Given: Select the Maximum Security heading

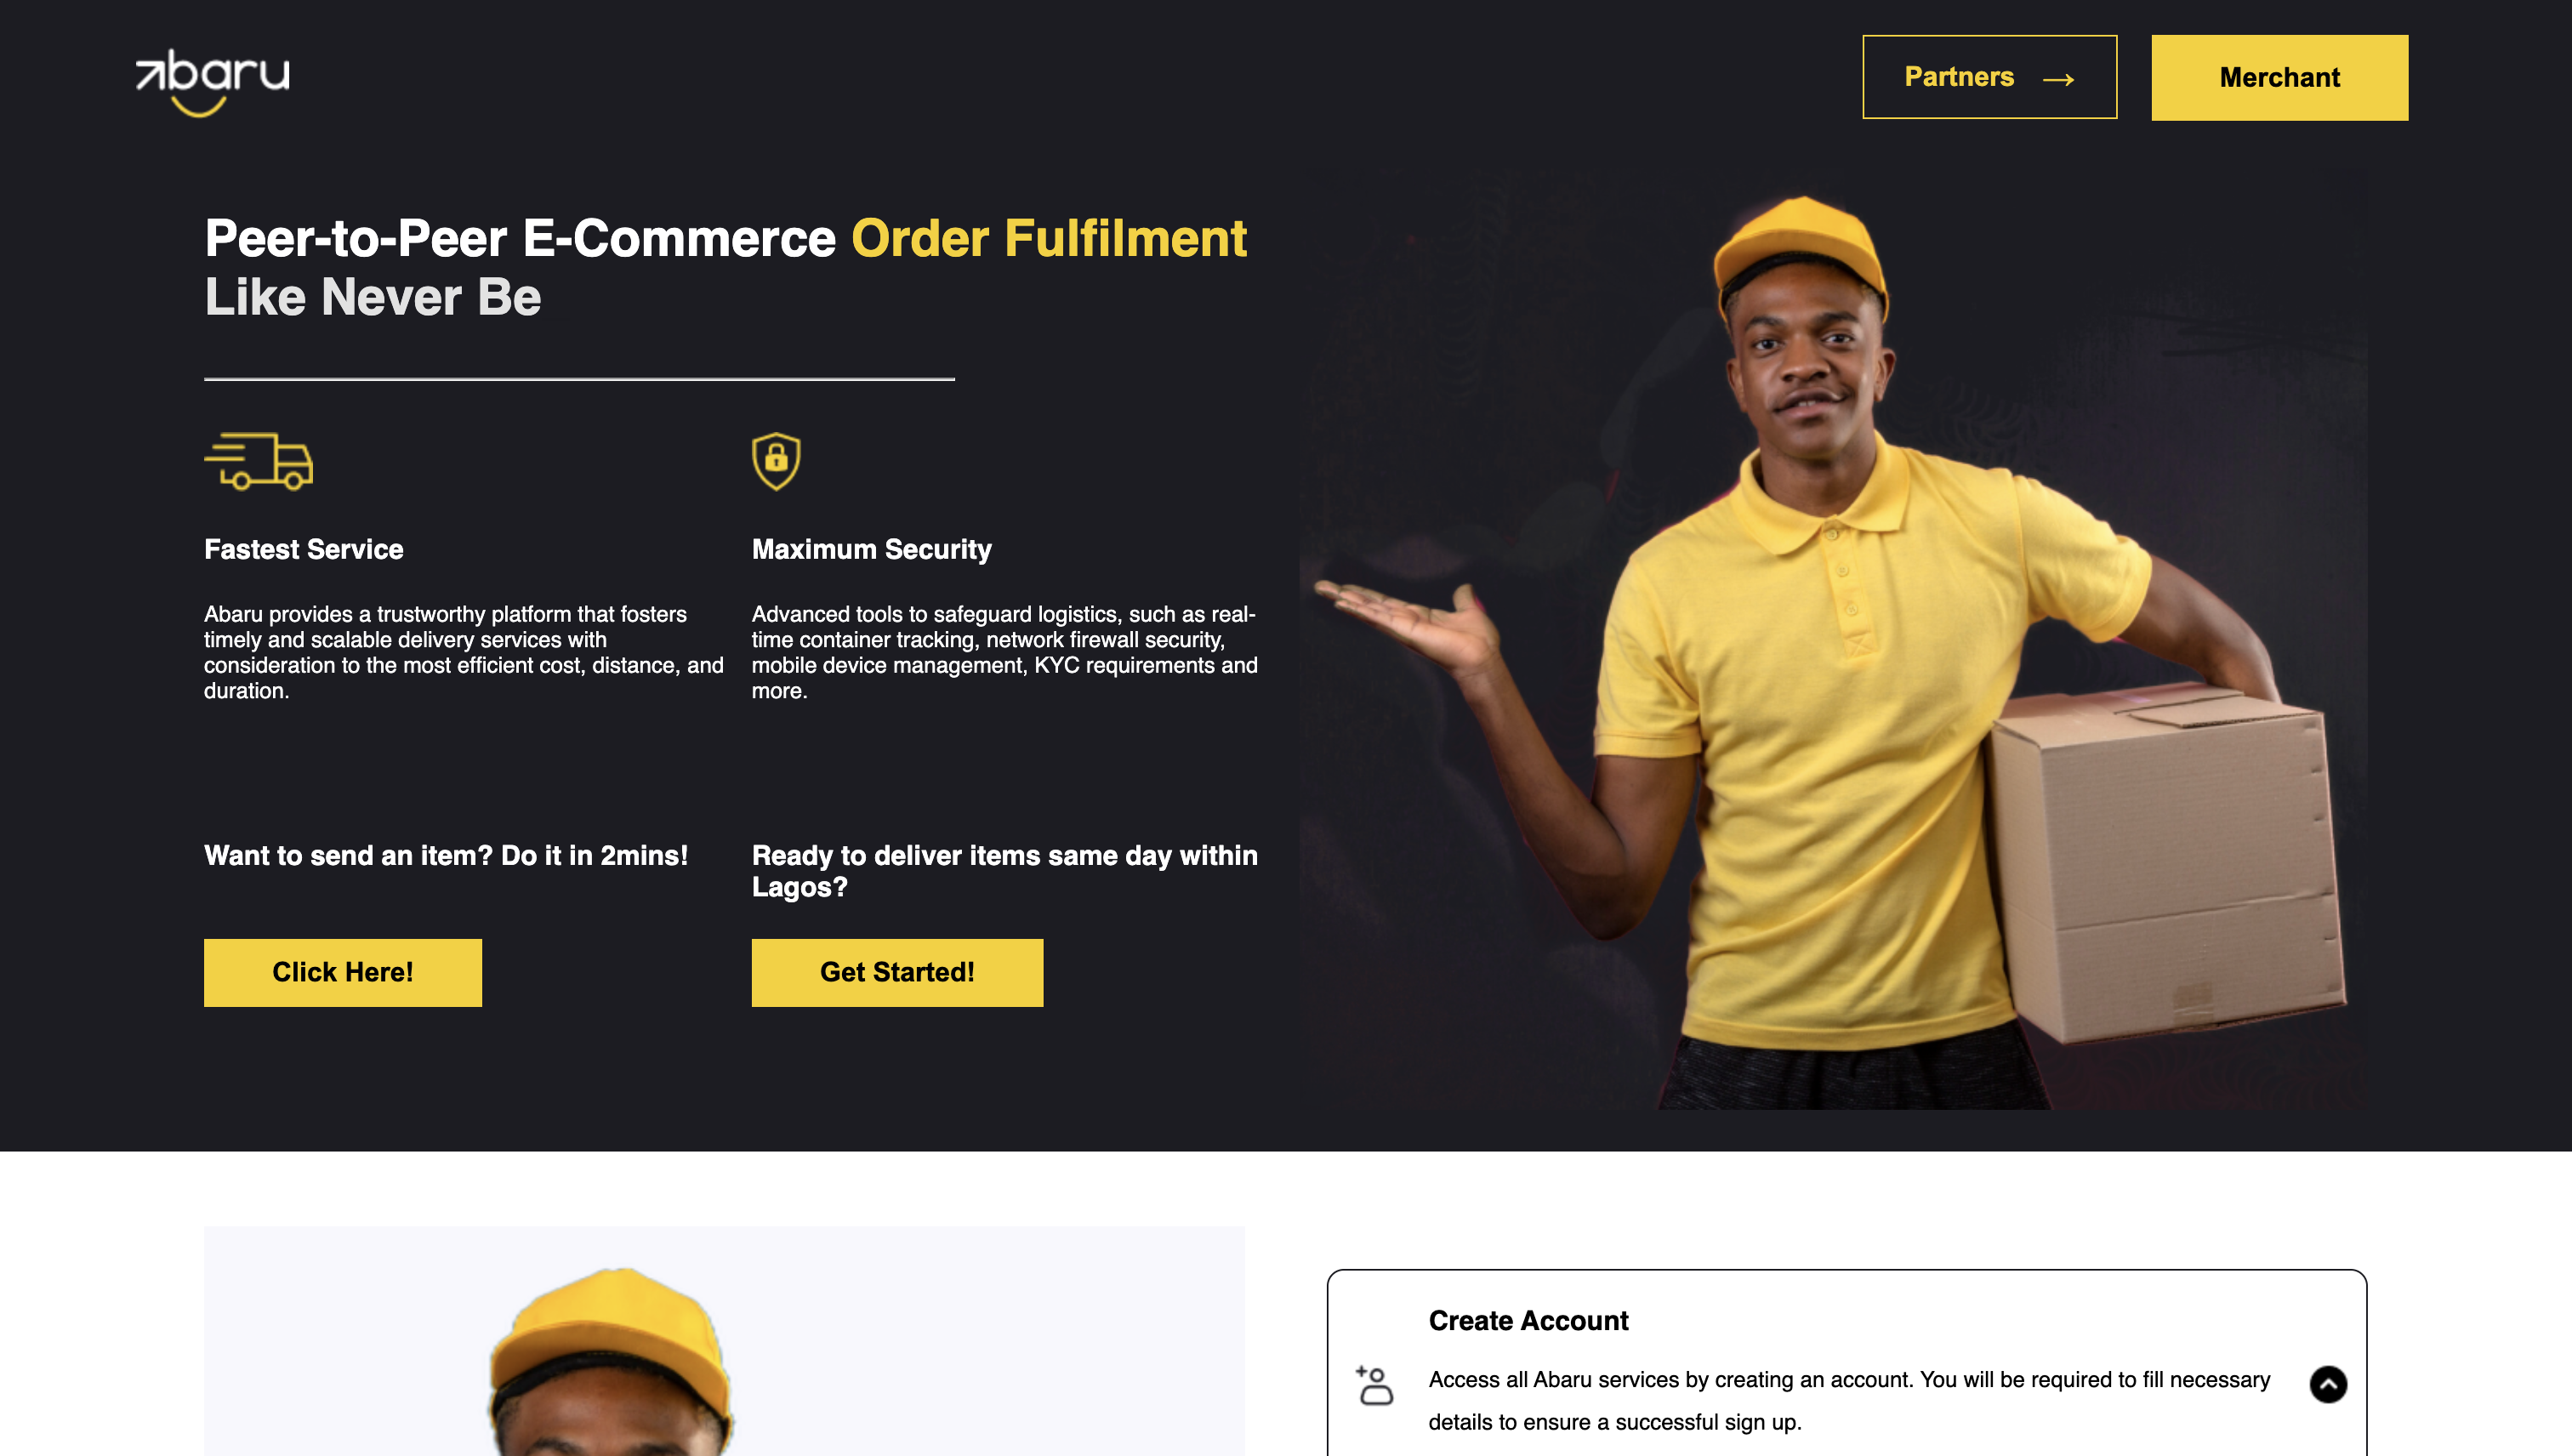Looking at the screenshot, I should (872, 549).
